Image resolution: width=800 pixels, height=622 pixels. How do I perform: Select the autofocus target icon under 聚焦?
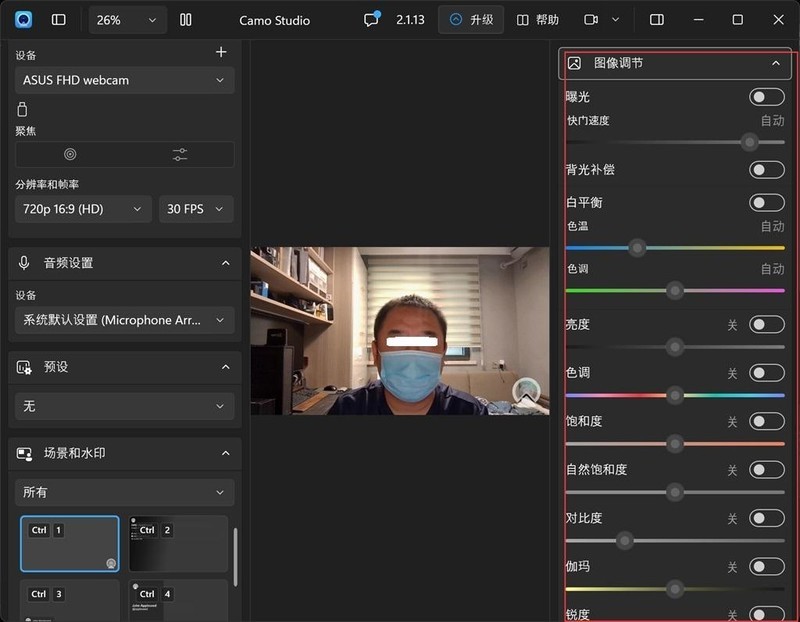[68, 155]
